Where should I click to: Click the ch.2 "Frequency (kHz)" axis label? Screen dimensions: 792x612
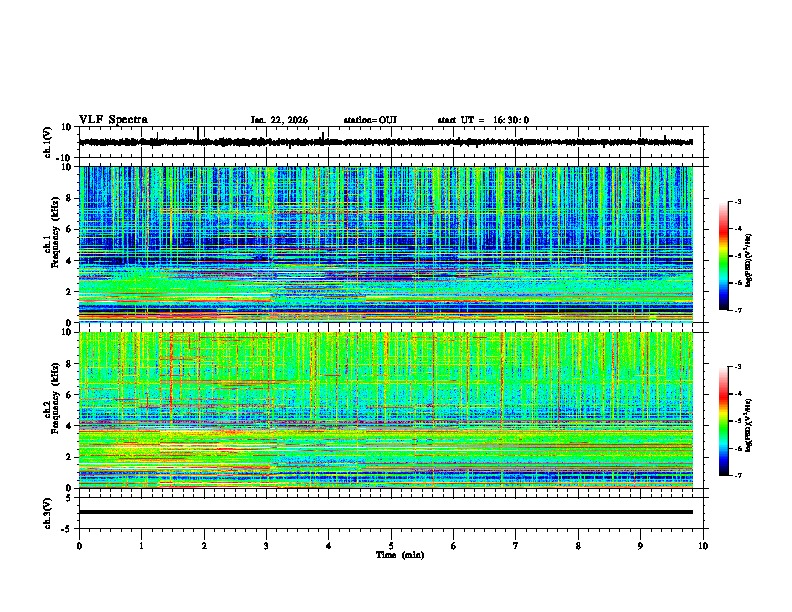pyautogui.click(x=55, y=398)
